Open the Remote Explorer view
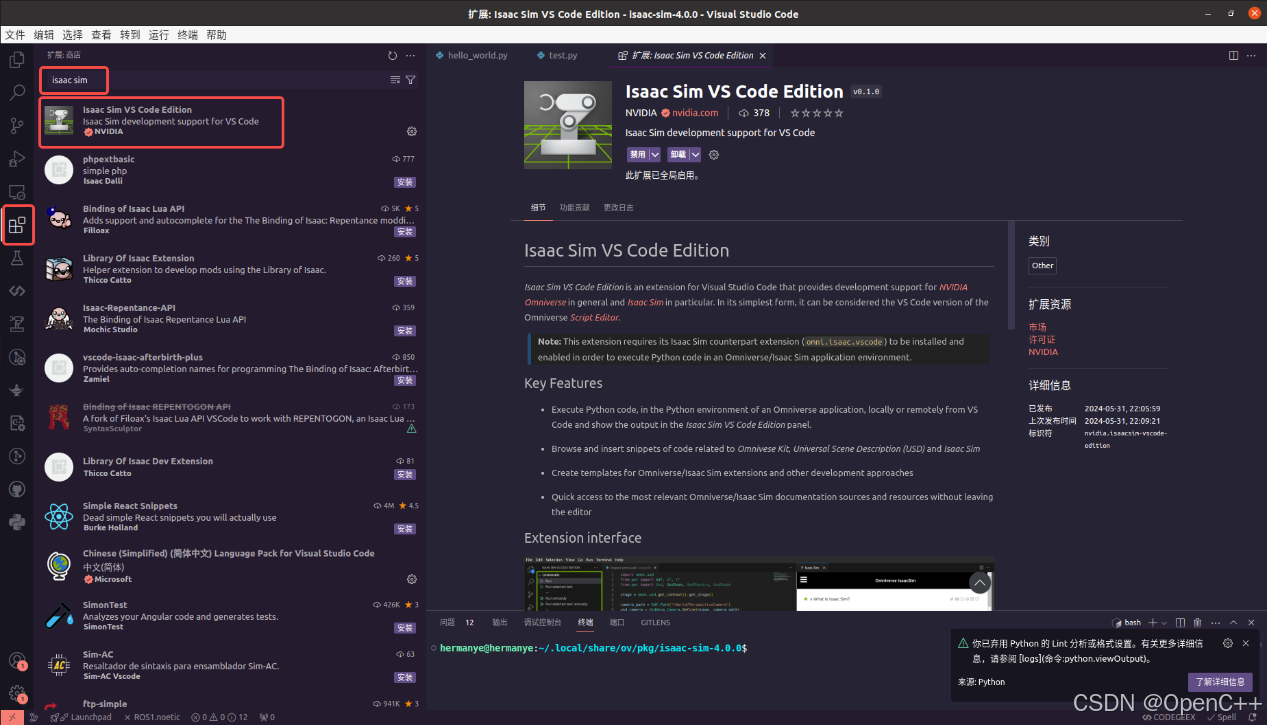This screenshot has height=725, width=1267. [x=17, y=192]
